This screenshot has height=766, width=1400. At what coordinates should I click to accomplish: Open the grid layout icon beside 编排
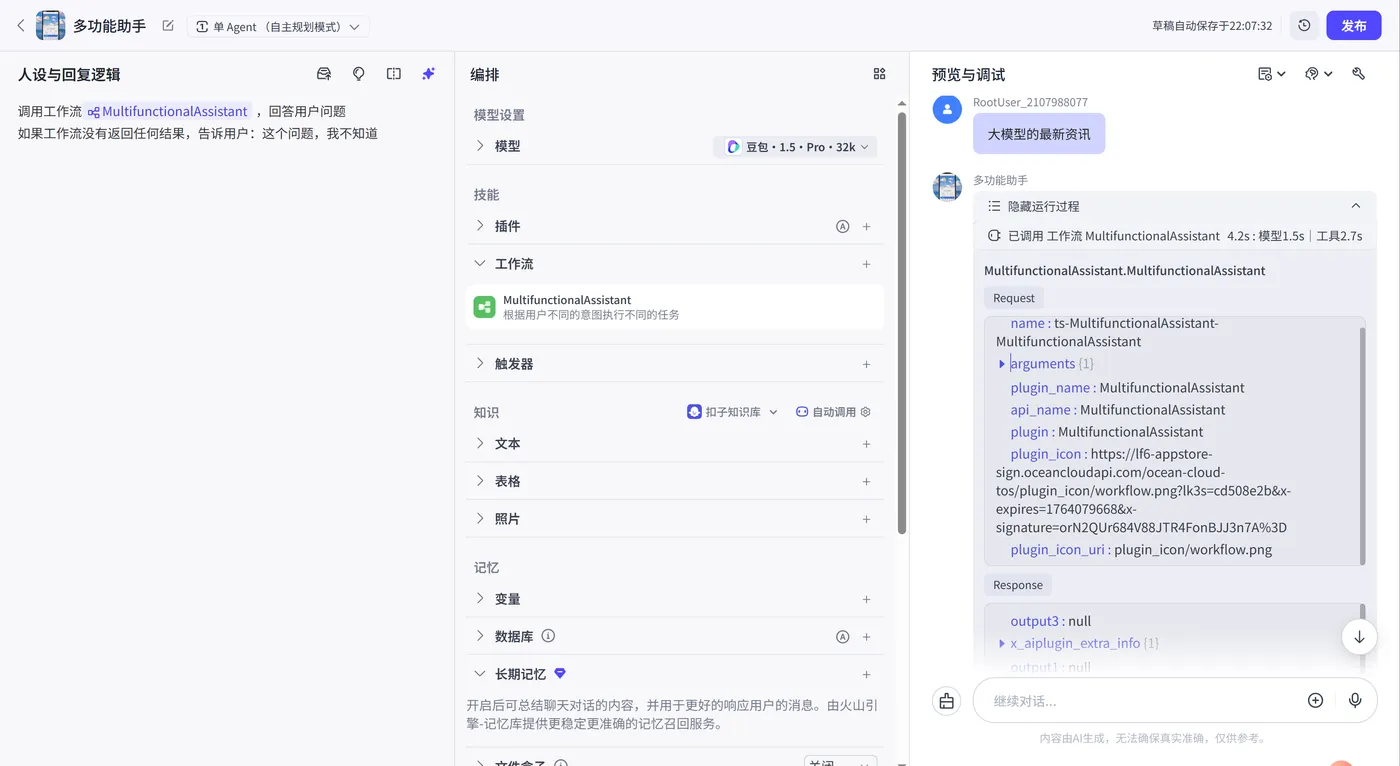[879, 73]
